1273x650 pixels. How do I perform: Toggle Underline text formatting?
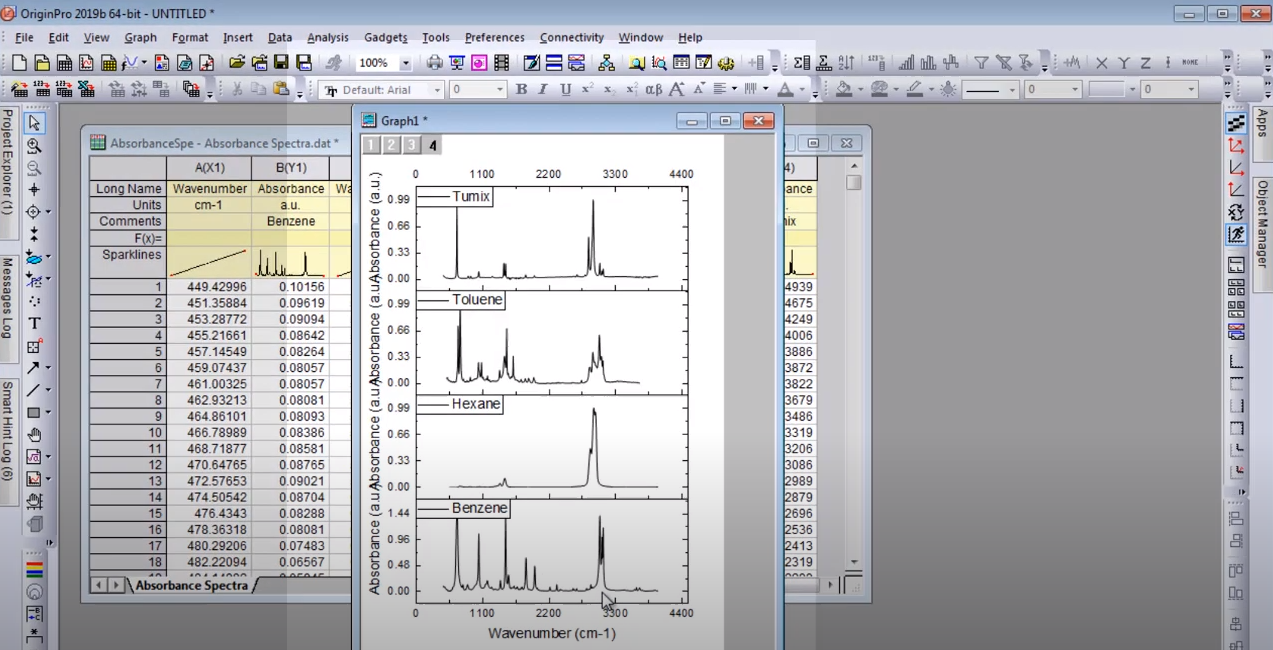coord(565,89)
